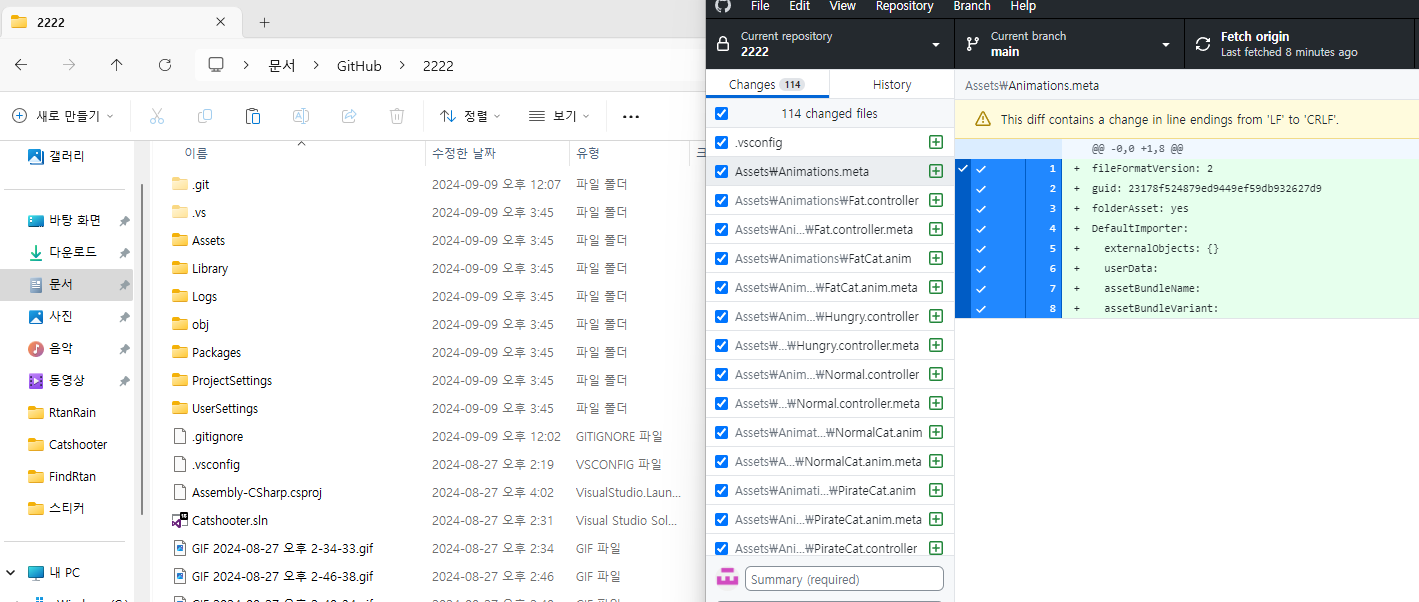Click the Copy icon in Explorer toolbar

tap(205, 116)
